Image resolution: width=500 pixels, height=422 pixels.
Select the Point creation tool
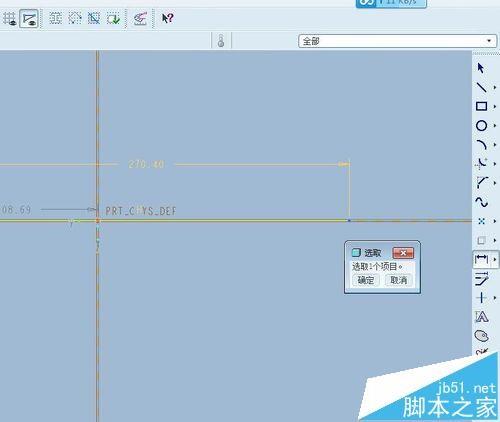click(x=481, y=221)
